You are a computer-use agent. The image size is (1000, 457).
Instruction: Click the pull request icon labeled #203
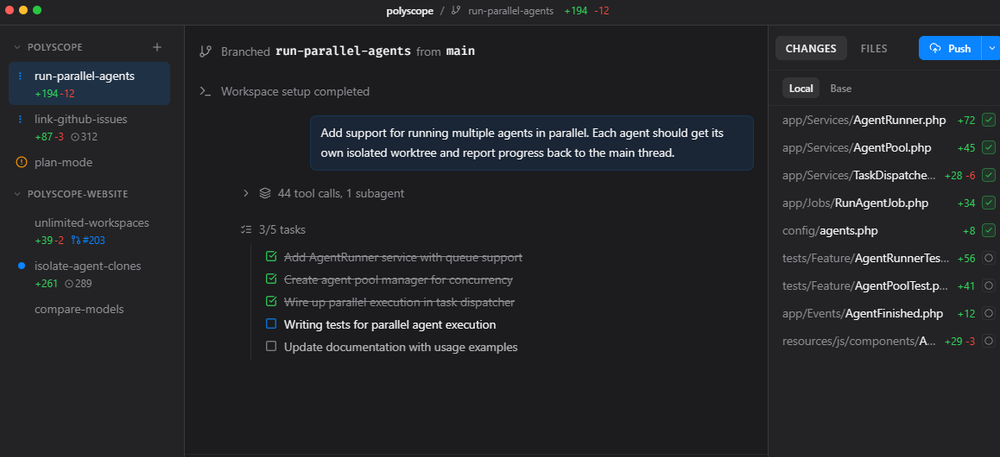pyautogui.click(x=76, y=240)
